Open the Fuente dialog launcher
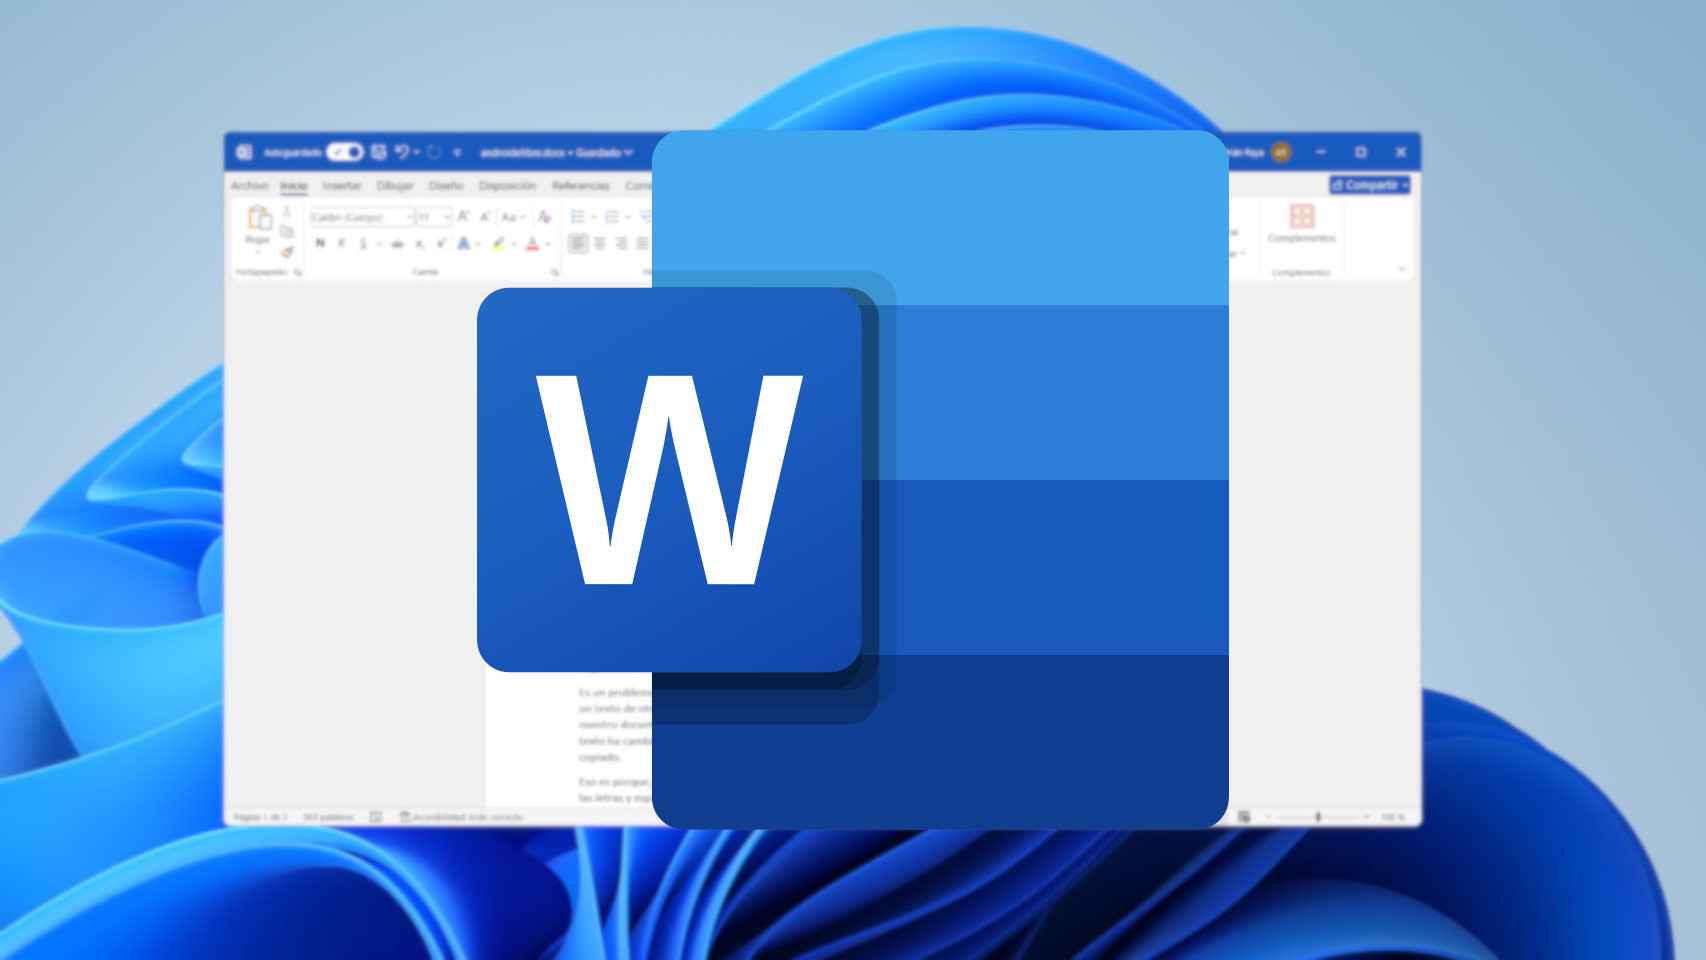 pos(555,272)
